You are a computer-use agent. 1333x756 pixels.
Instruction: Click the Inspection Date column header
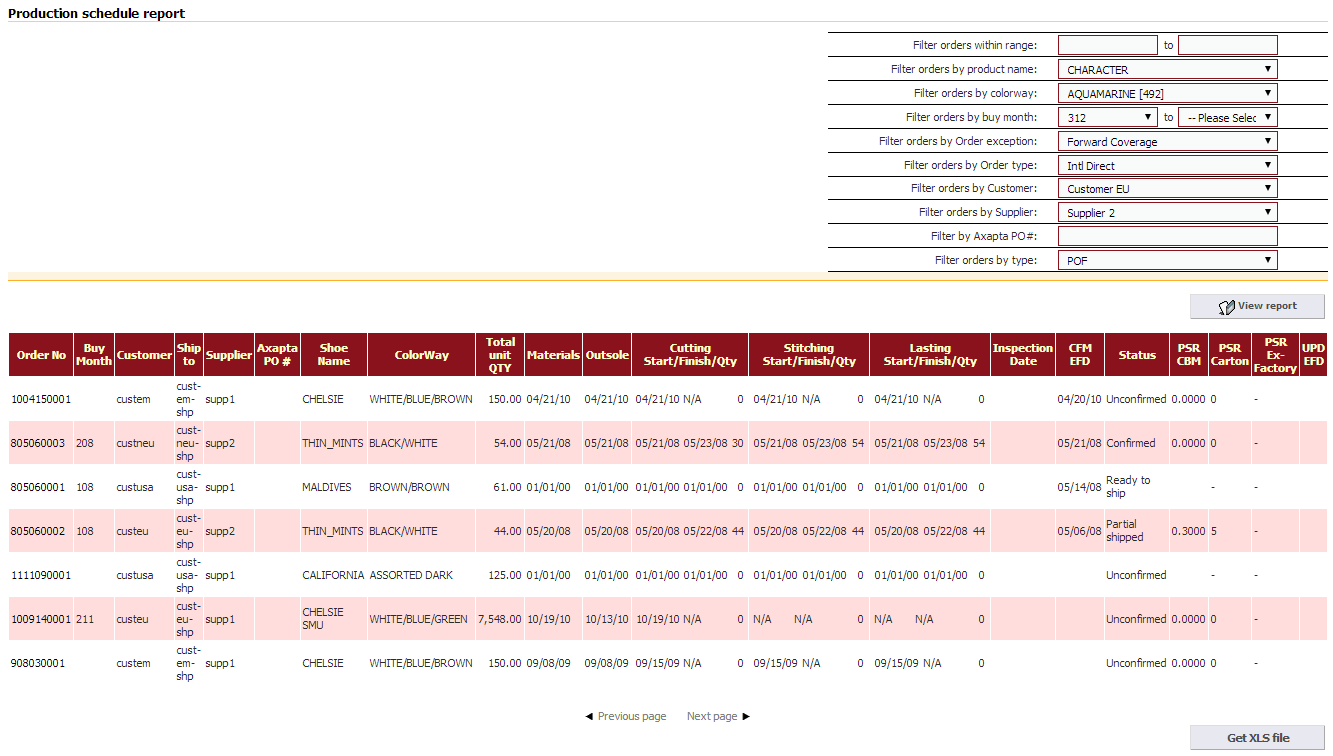coord(1022,355)
